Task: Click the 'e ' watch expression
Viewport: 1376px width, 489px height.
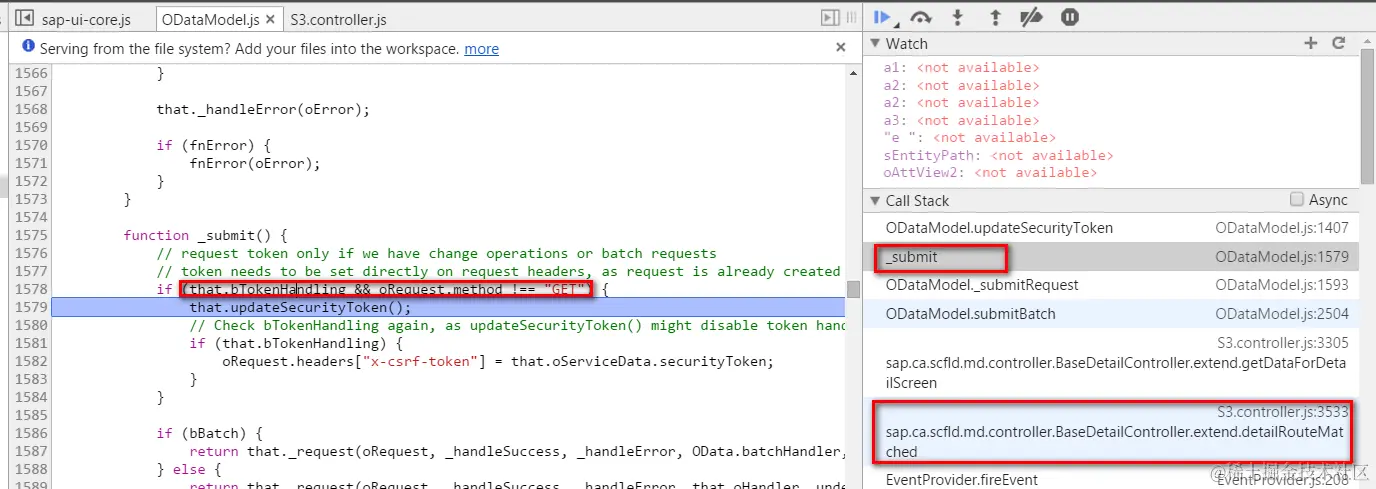Action: pyautogui.click(x=967, y=137)
